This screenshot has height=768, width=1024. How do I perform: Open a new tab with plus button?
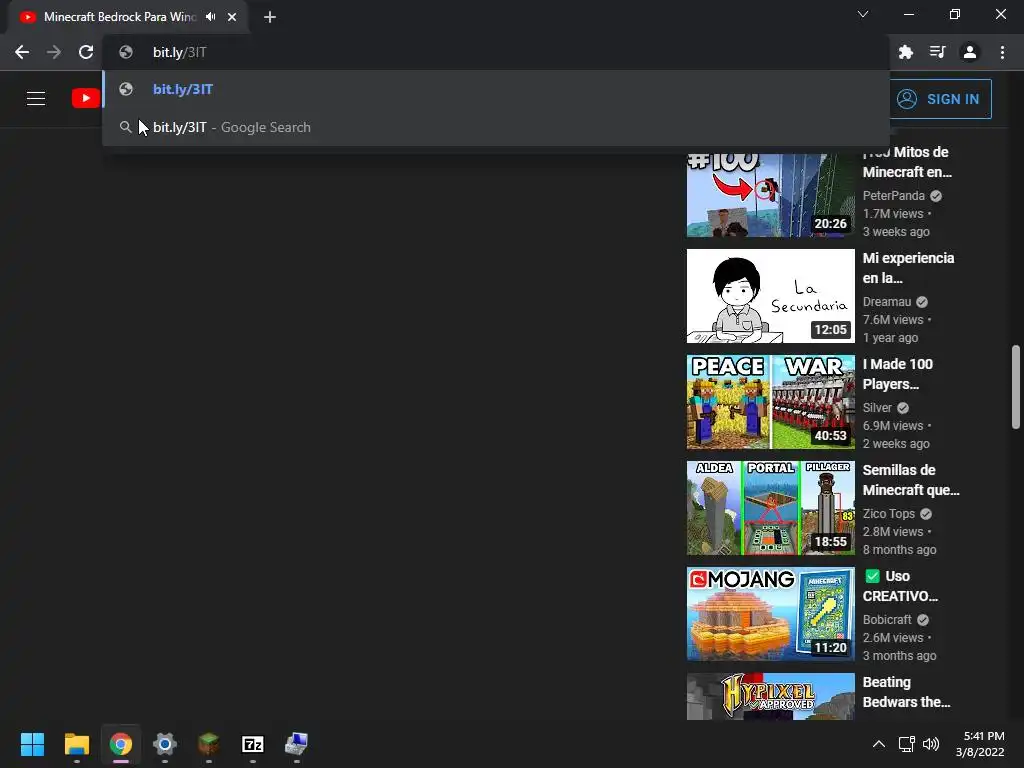pyautogui.click(x=270, y=17)
